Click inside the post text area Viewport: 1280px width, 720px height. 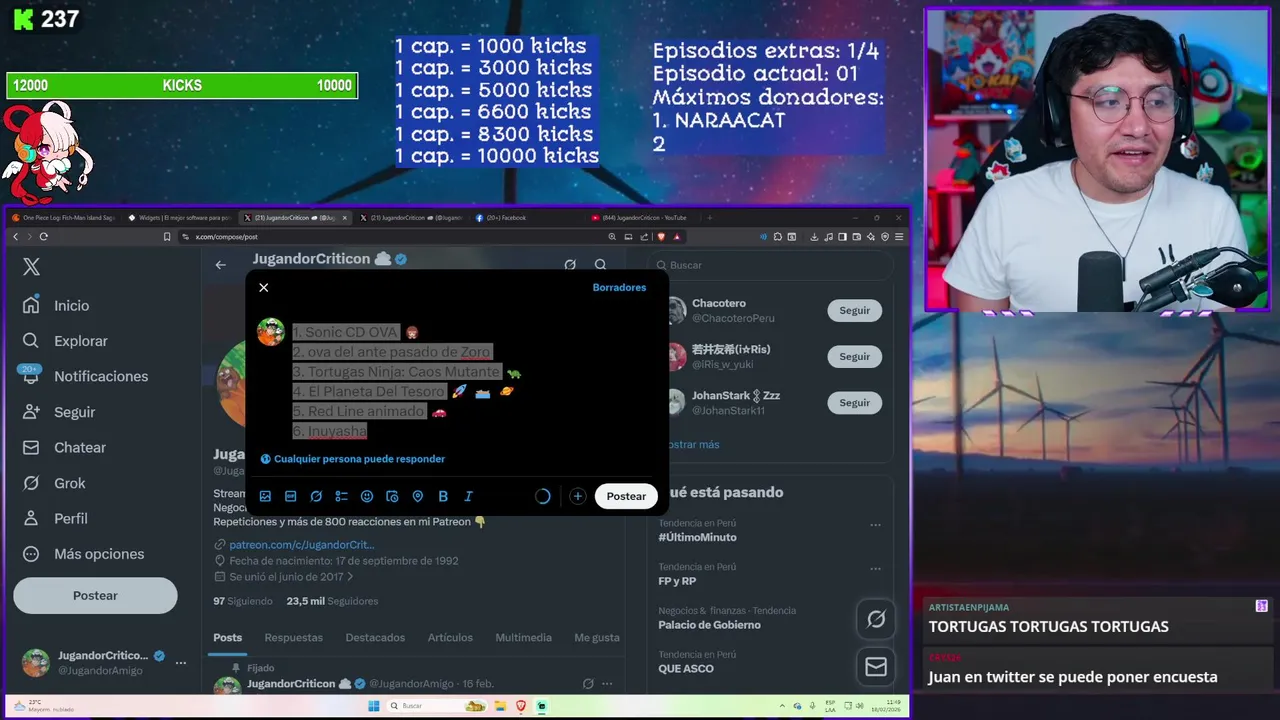pos(470,381)
